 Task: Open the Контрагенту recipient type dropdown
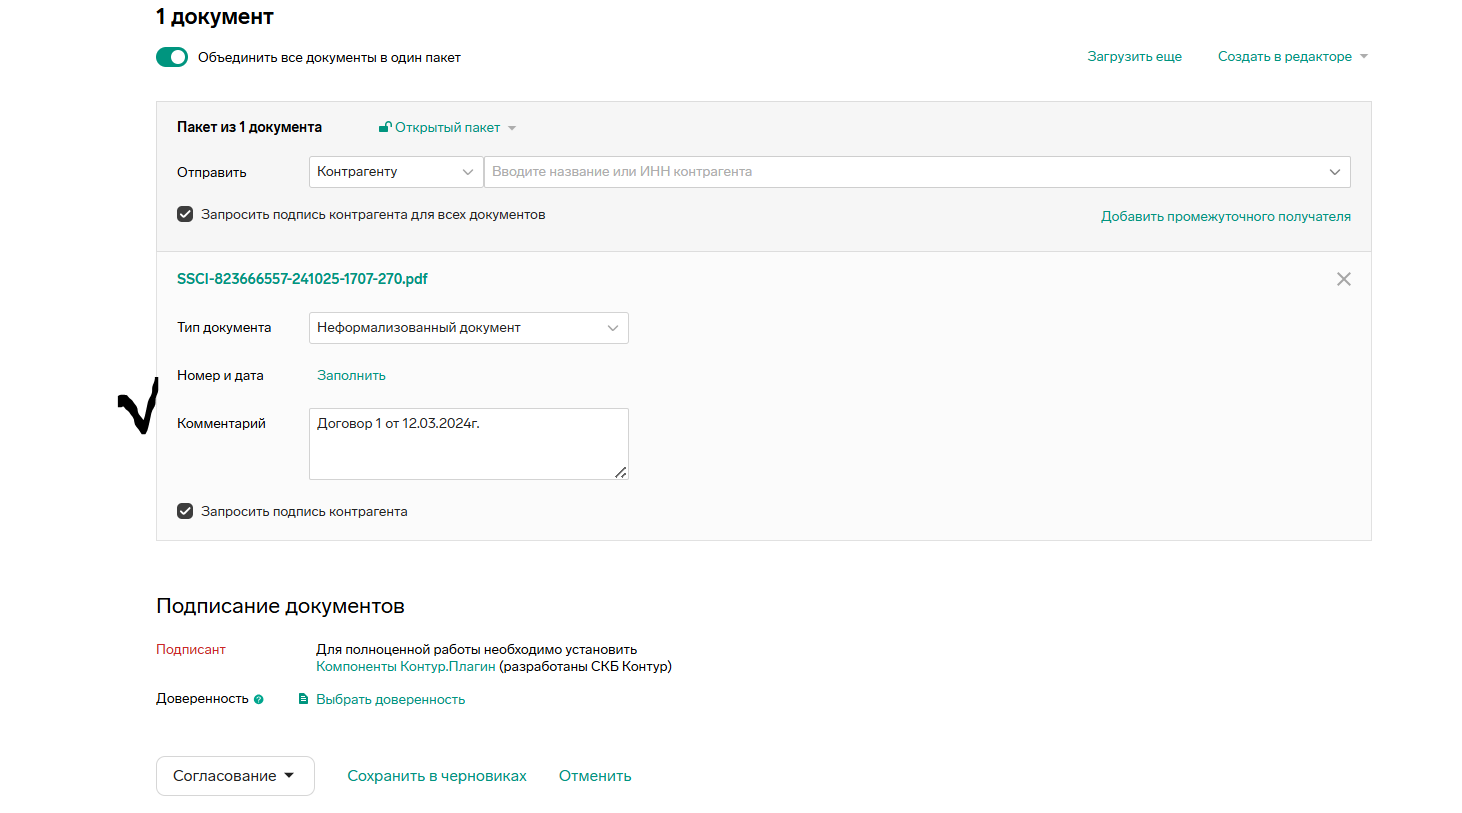coord(395,172)
